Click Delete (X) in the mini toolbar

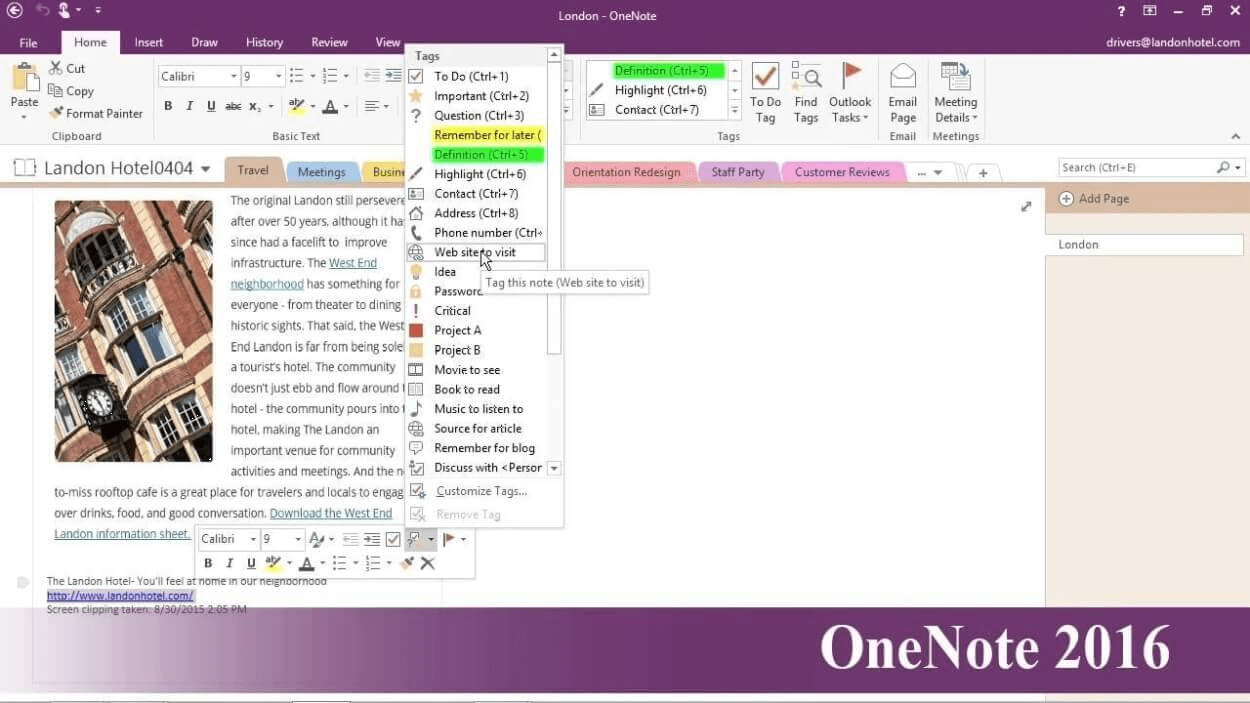tap(427, 563)
